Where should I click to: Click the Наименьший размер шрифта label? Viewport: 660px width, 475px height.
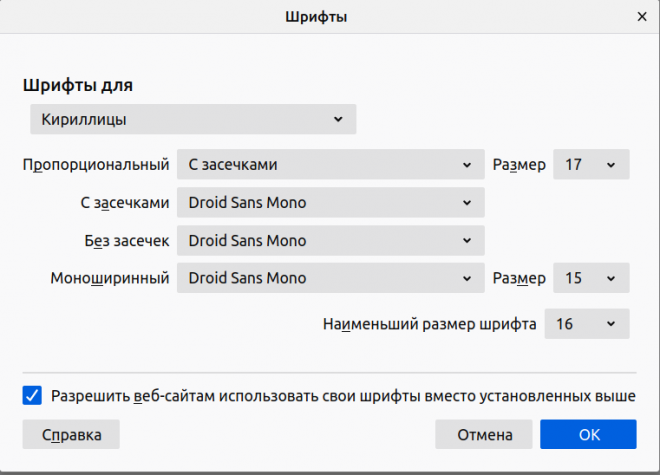click(x=429, y=324)
